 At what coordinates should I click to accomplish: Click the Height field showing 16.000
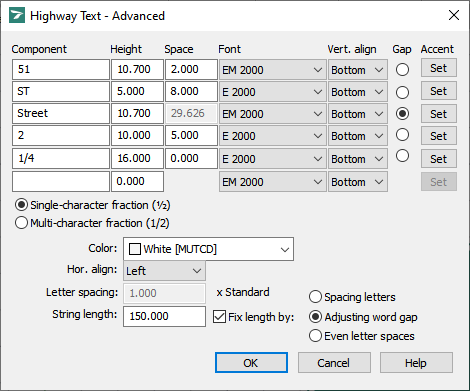tap(137, 158)
